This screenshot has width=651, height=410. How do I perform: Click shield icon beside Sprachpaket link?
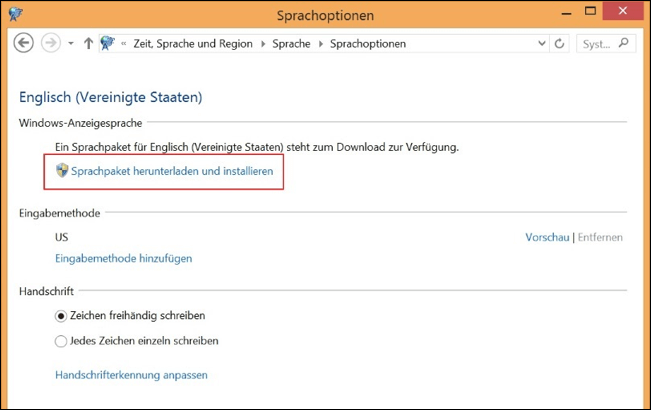(x=62, y=170)
